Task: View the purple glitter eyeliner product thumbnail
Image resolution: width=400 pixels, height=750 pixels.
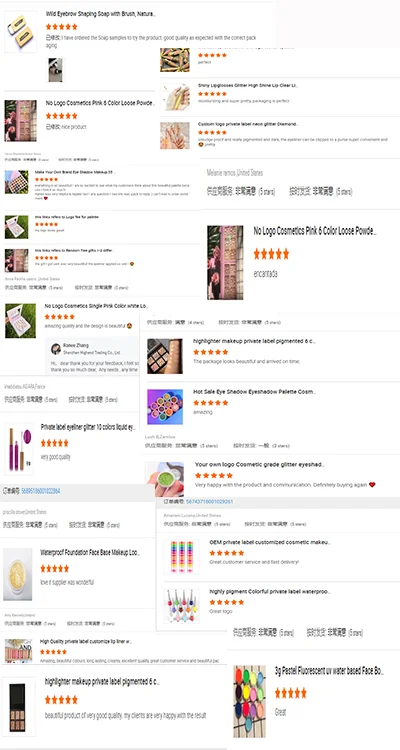Action: [19, 449]
